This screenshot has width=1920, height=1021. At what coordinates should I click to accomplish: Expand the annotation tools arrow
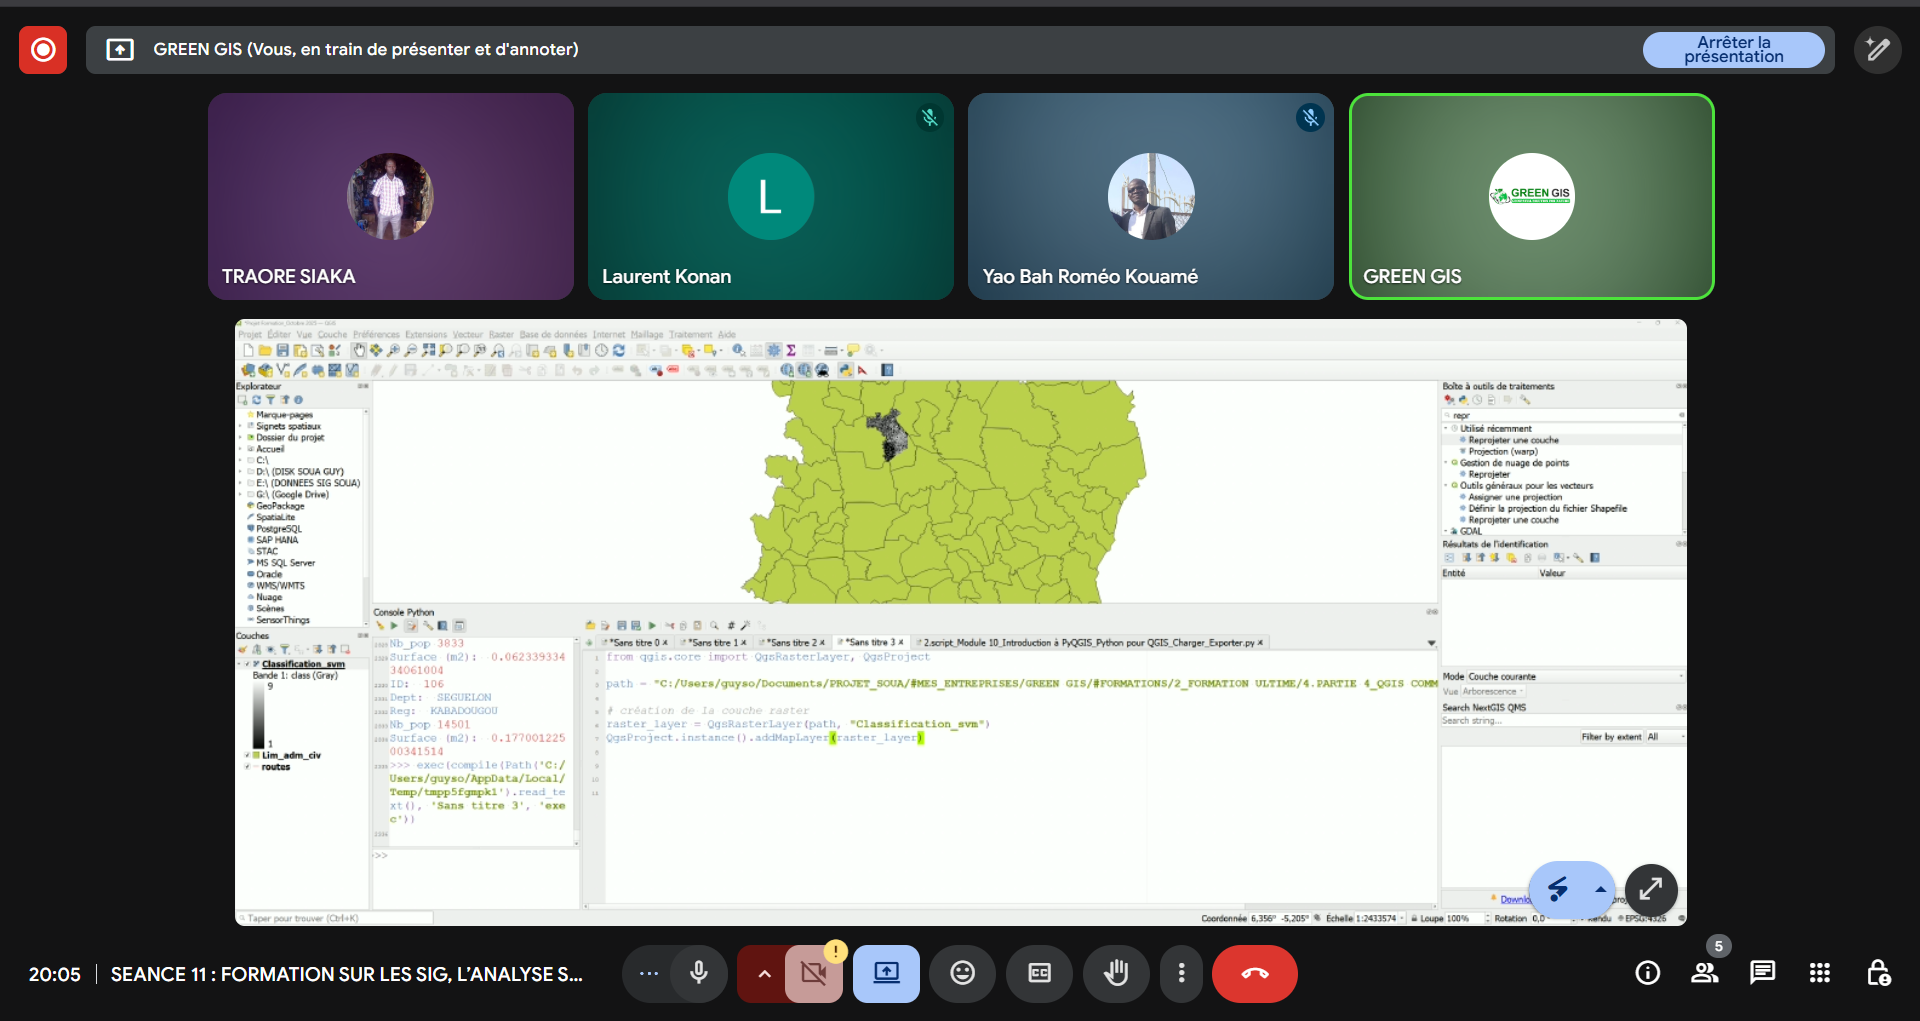point(1600,889)
